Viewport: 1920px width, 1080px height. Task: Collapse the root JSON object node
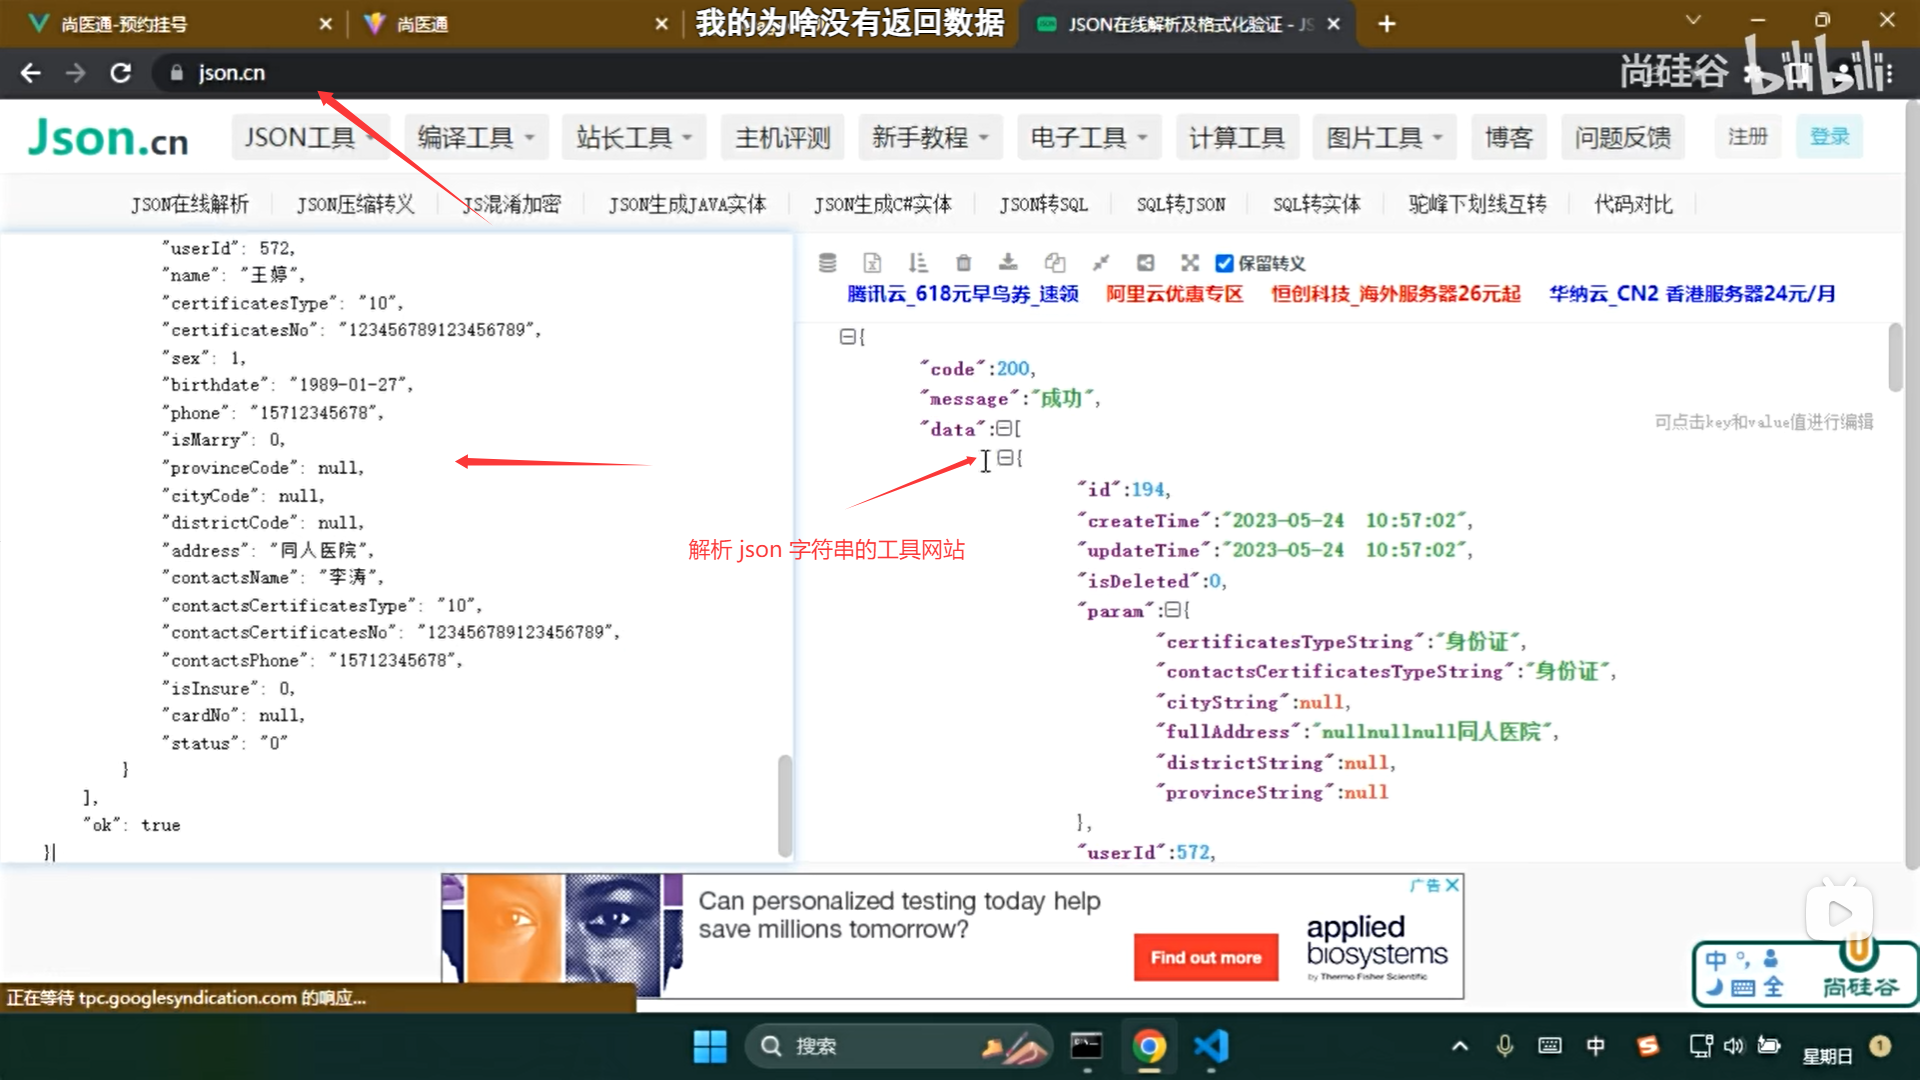[846, 337]
